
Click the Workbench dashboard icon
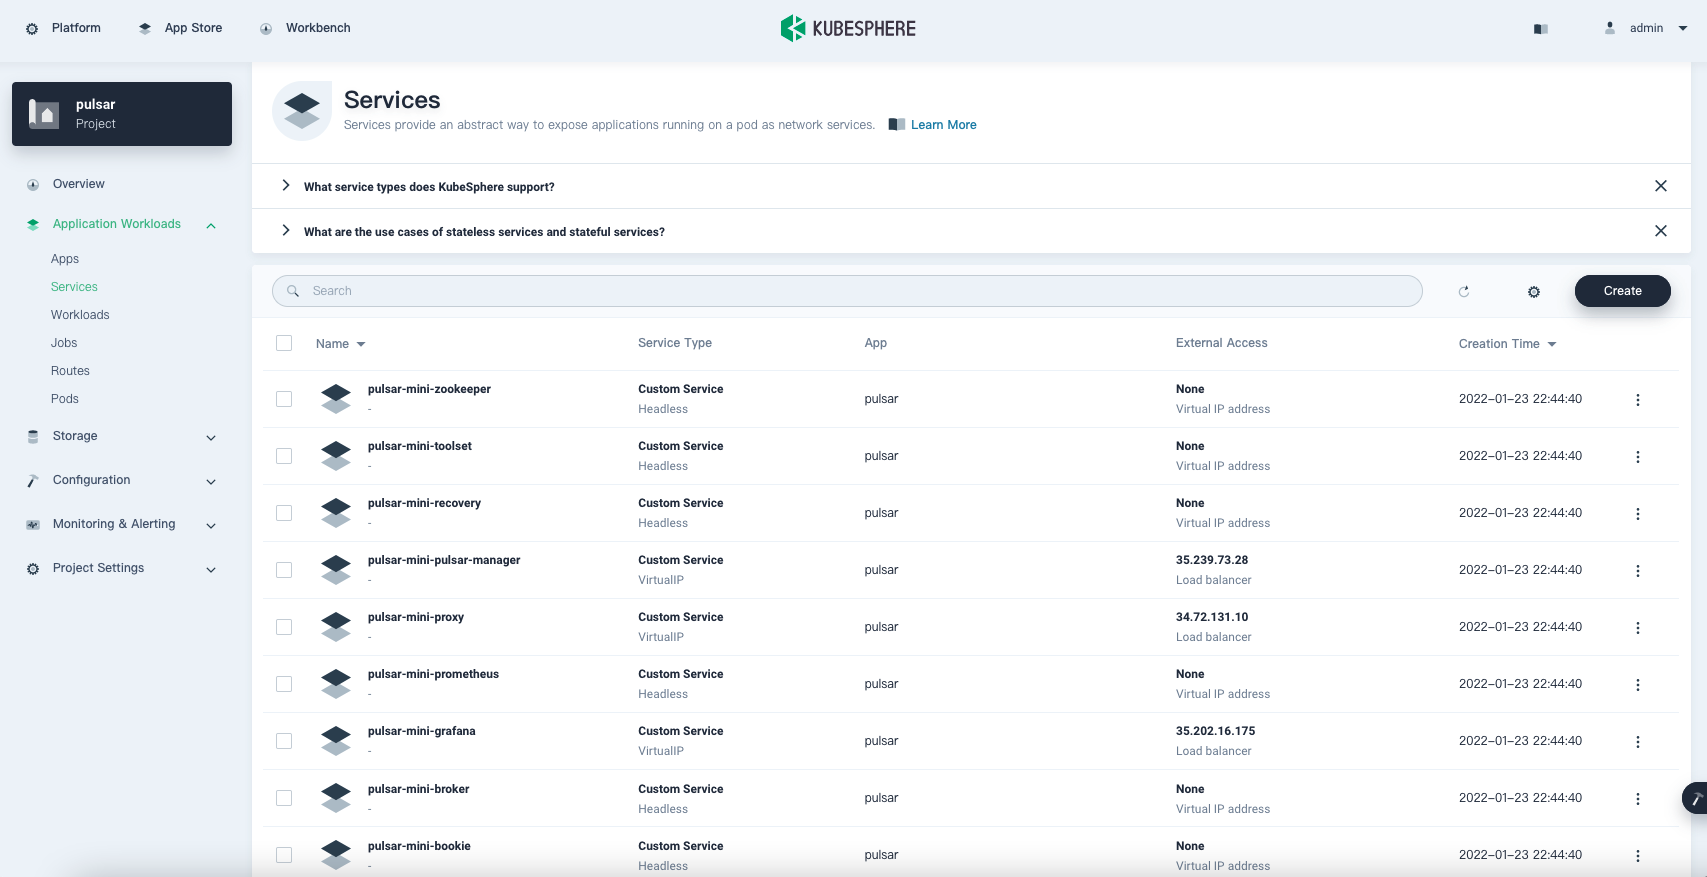click(x=266, y=29)
